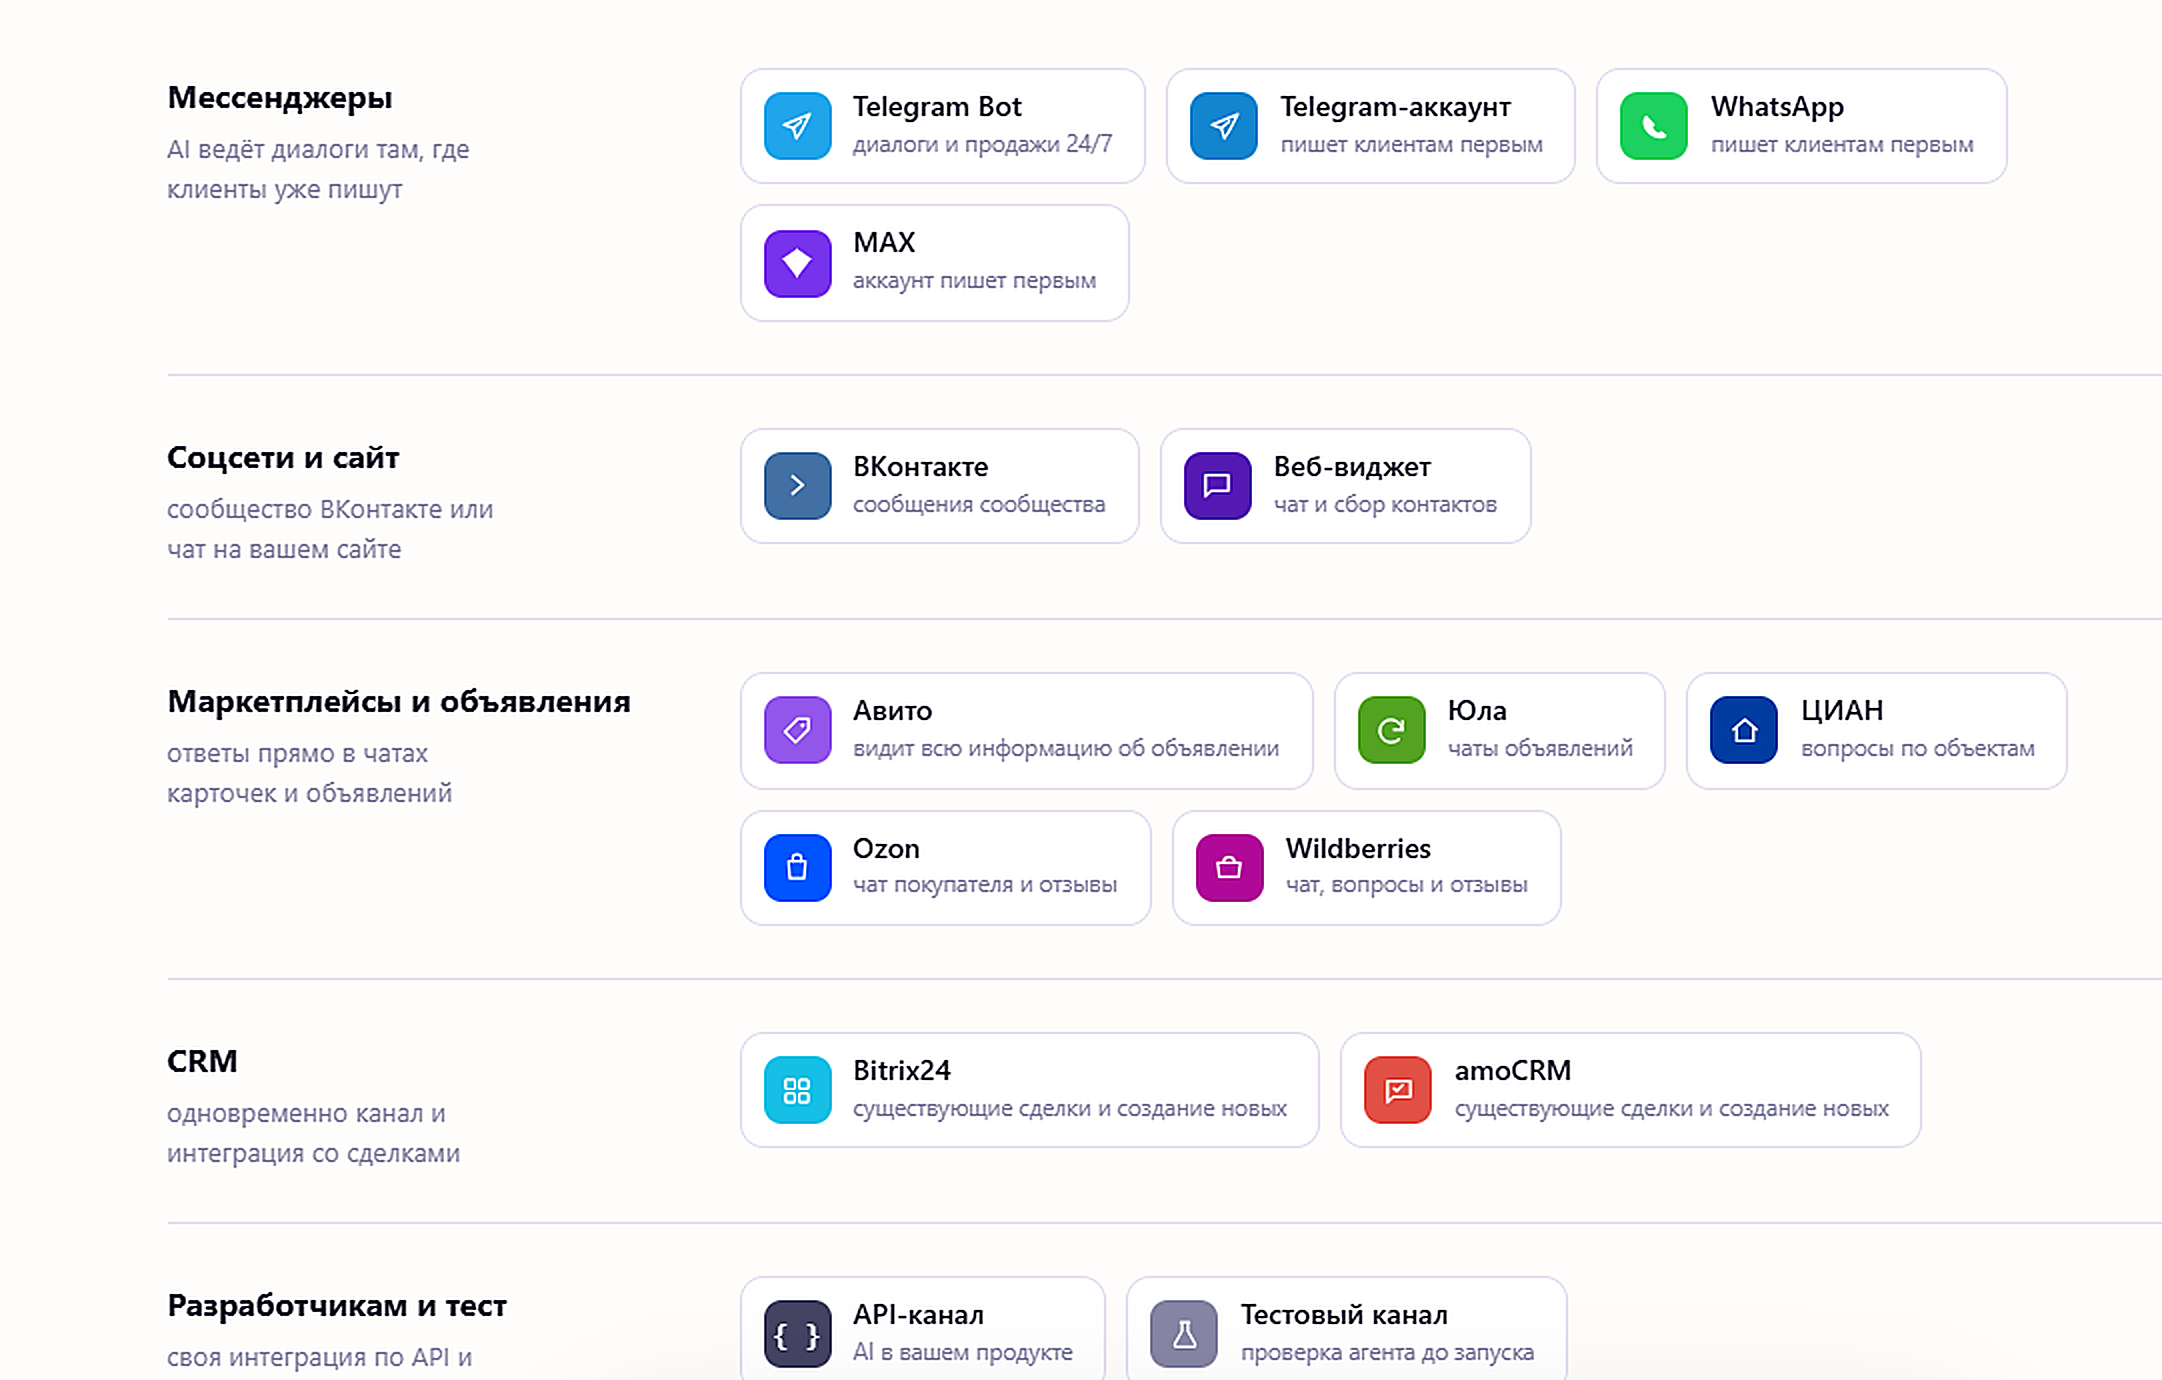Viewport: 2162px width, 1380px height.
Task: Click text 'чат покупателя и отзывы'
Action: (984, 885)
